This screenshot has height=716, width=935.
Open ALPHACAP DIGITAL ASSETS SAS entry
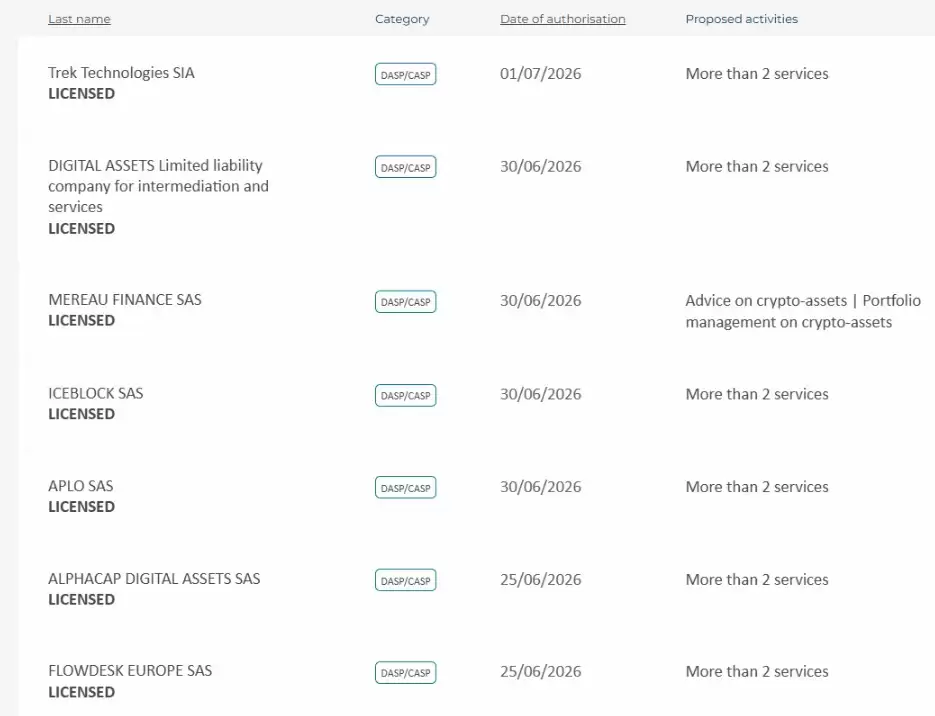[154, 578]
